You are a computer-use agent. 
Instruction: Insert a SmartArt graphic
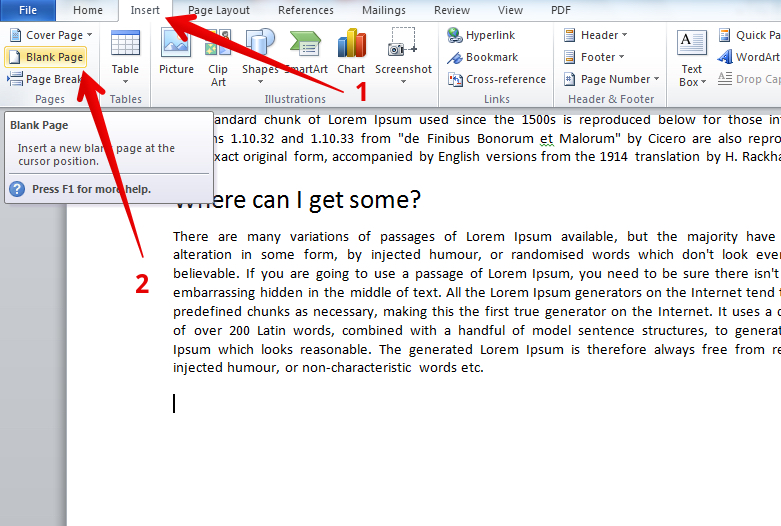click(x=306, y=52)
